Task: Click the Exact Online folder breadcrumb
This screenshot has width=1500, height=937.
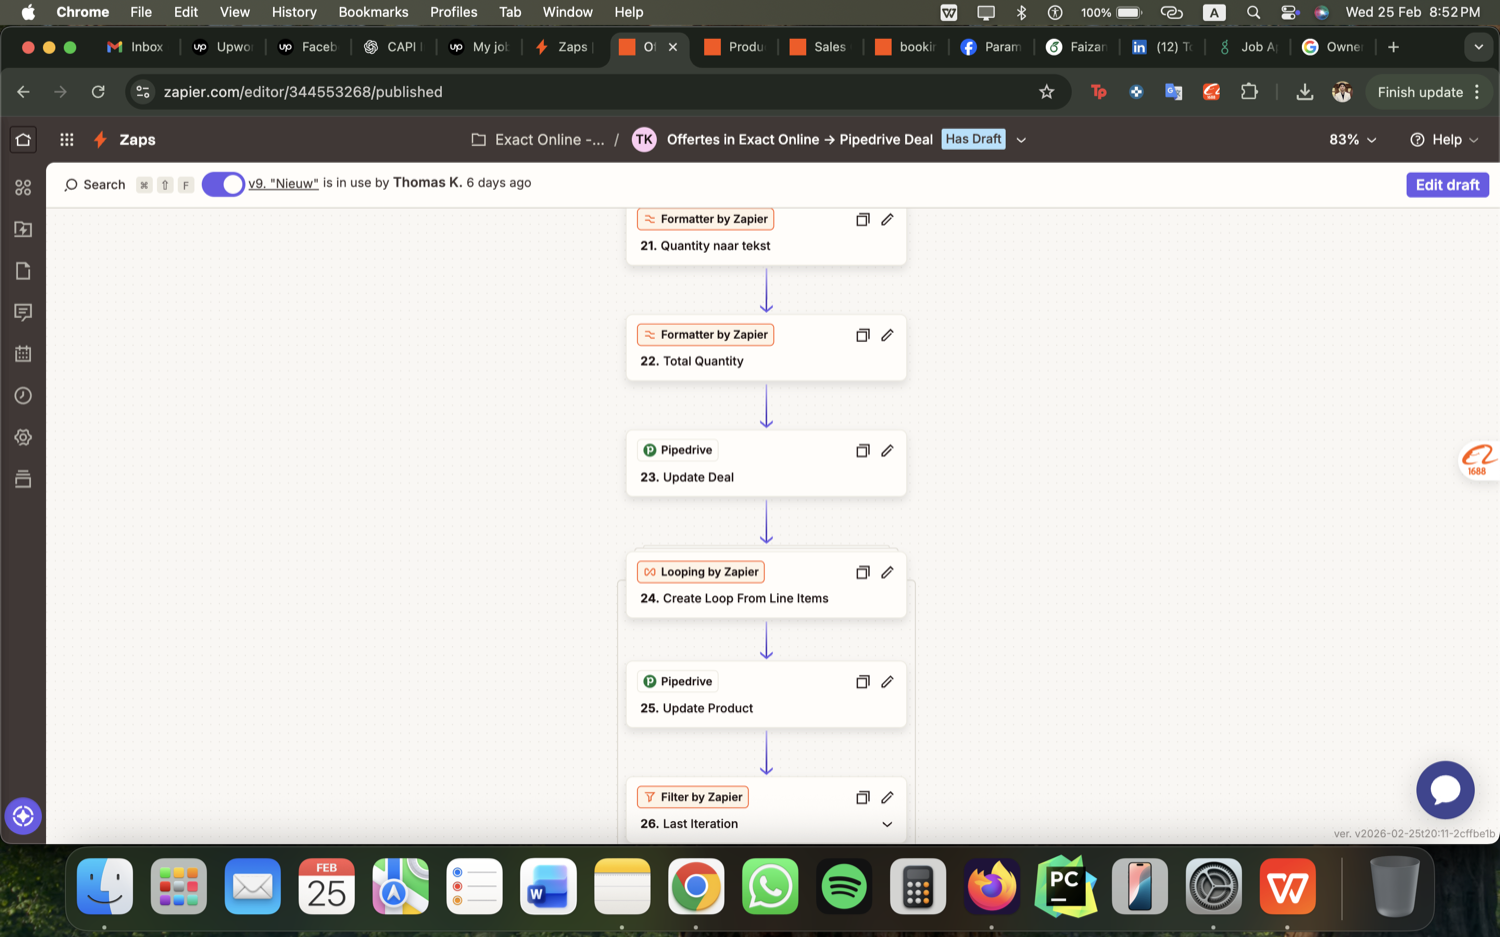Action: [x=538, y=140]
